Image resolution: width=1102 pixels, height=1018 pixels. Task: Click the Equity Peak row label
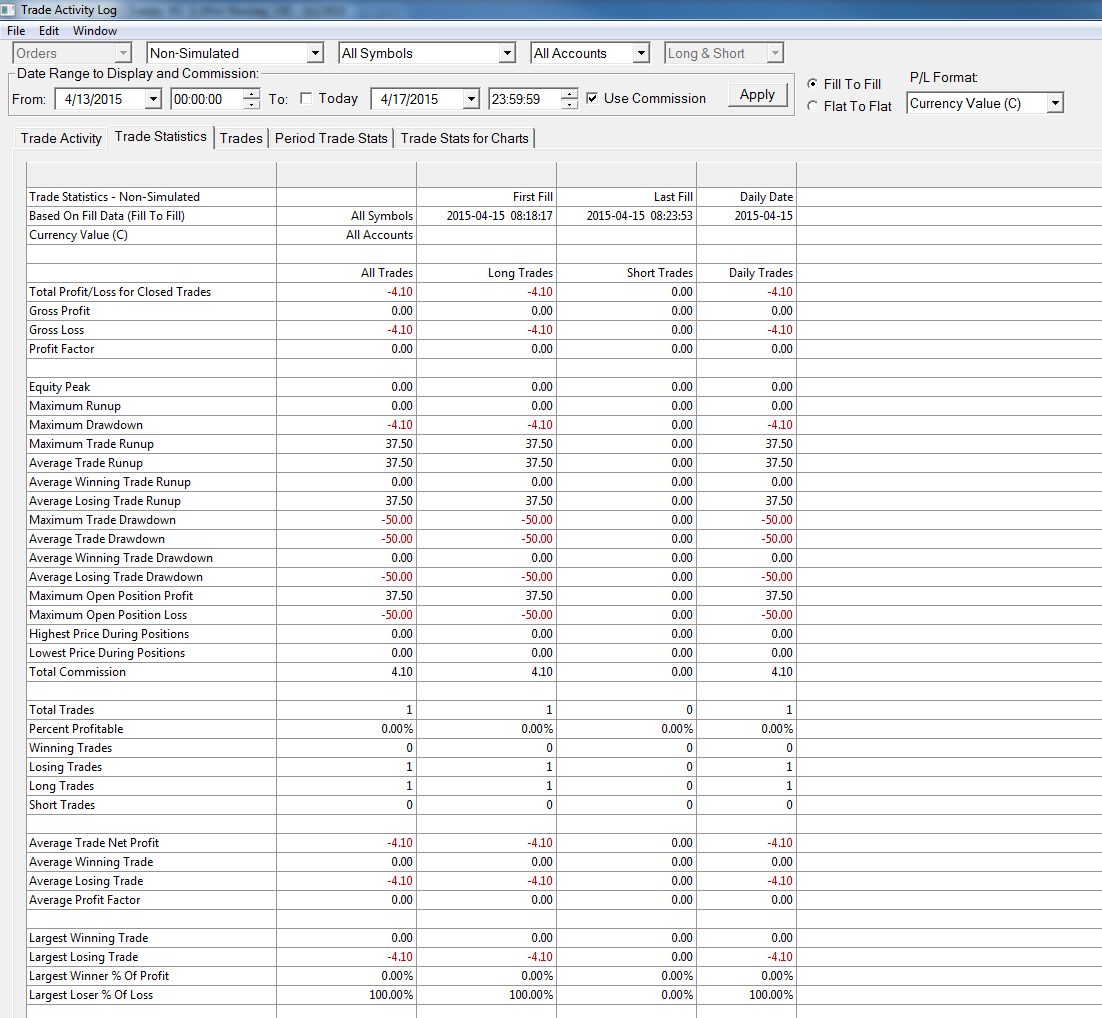[x=60, y=387]
